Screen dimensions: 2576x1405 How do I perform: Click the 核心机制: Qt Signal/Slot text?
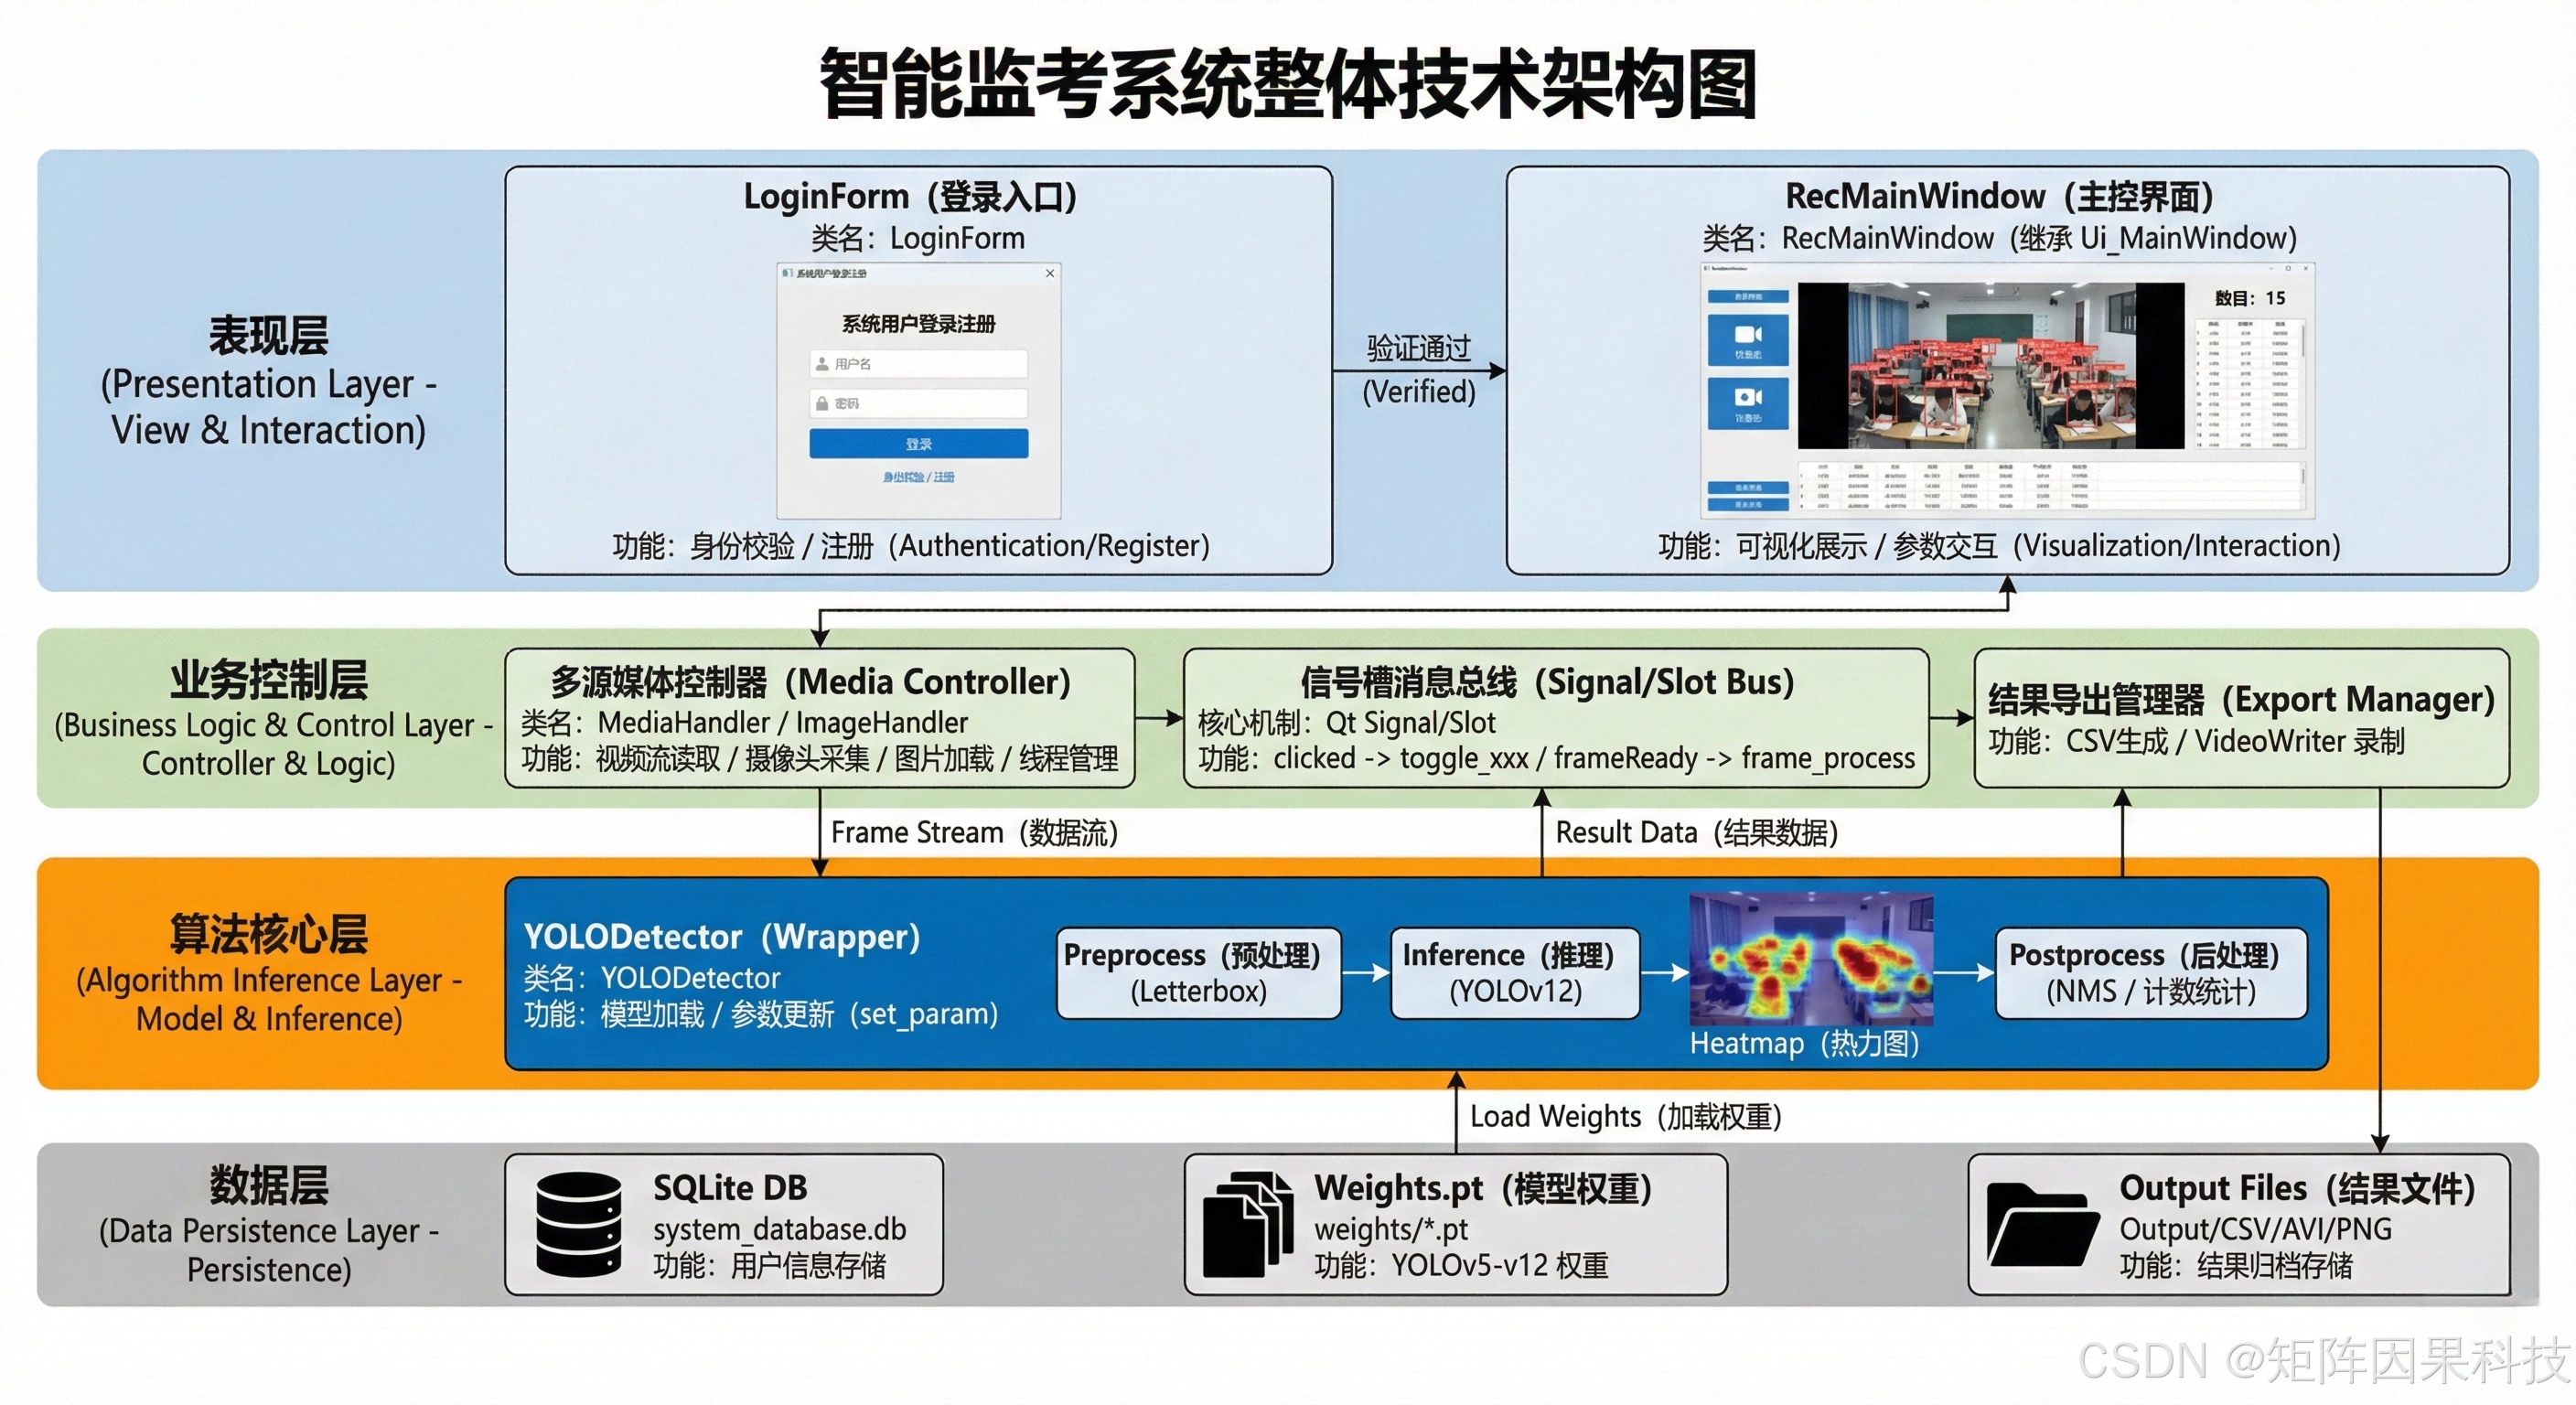click(1346, 722)
